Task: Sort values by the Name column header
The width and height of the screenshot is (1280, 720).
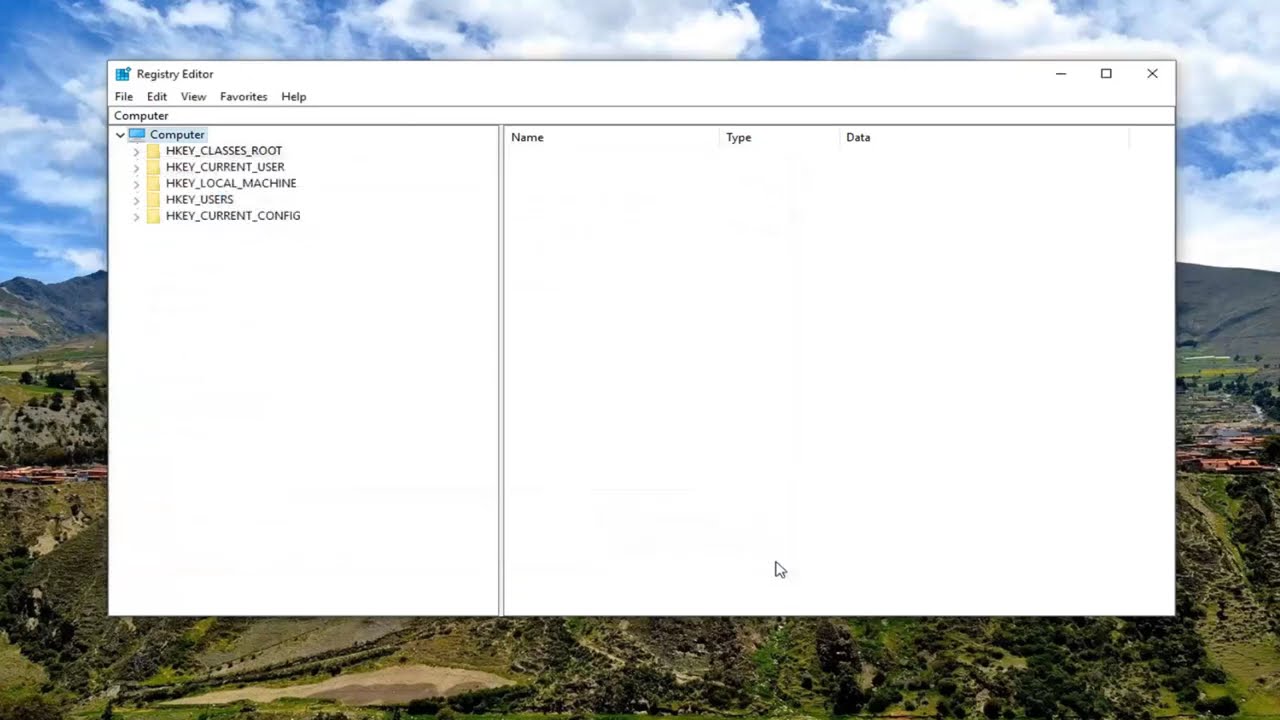Action: [612, 138]
